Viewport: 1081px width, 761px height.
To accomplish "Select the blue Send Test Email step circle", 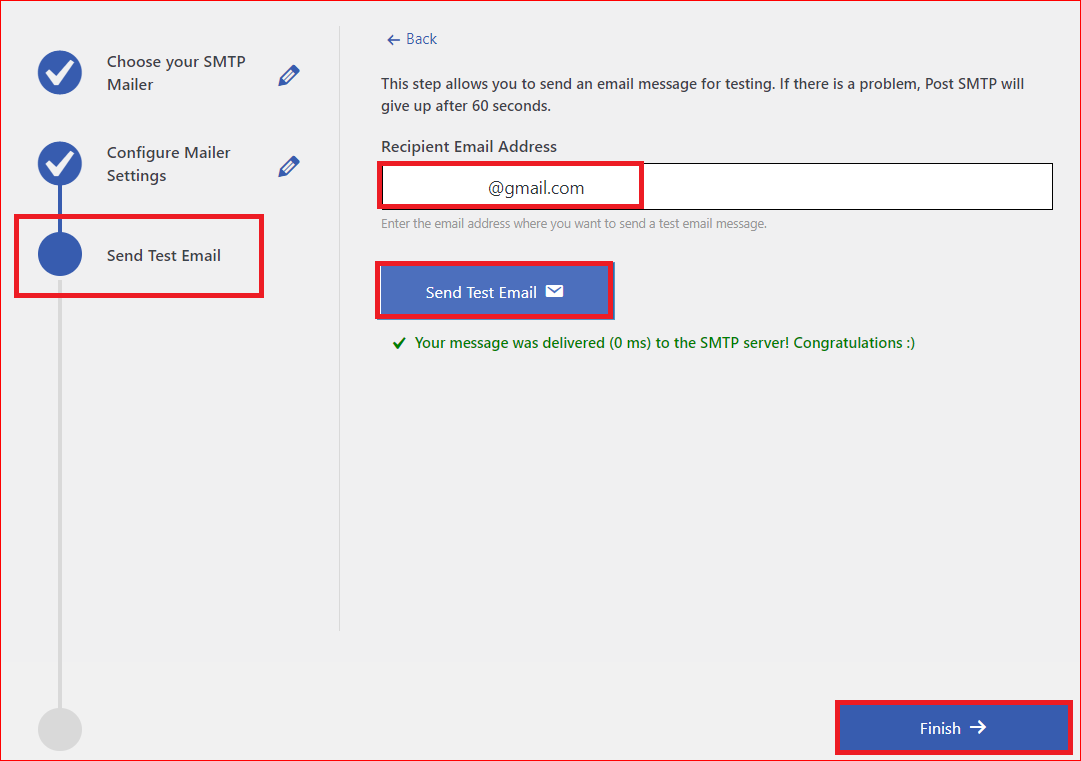I will [60, 255].
